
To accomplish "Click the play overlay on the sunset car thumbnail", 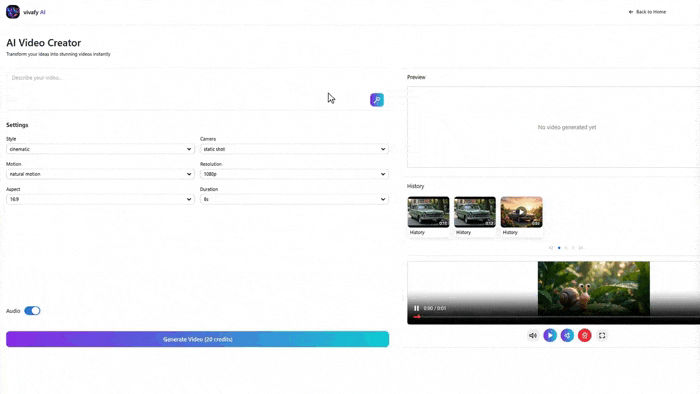I will pos(521,212).
